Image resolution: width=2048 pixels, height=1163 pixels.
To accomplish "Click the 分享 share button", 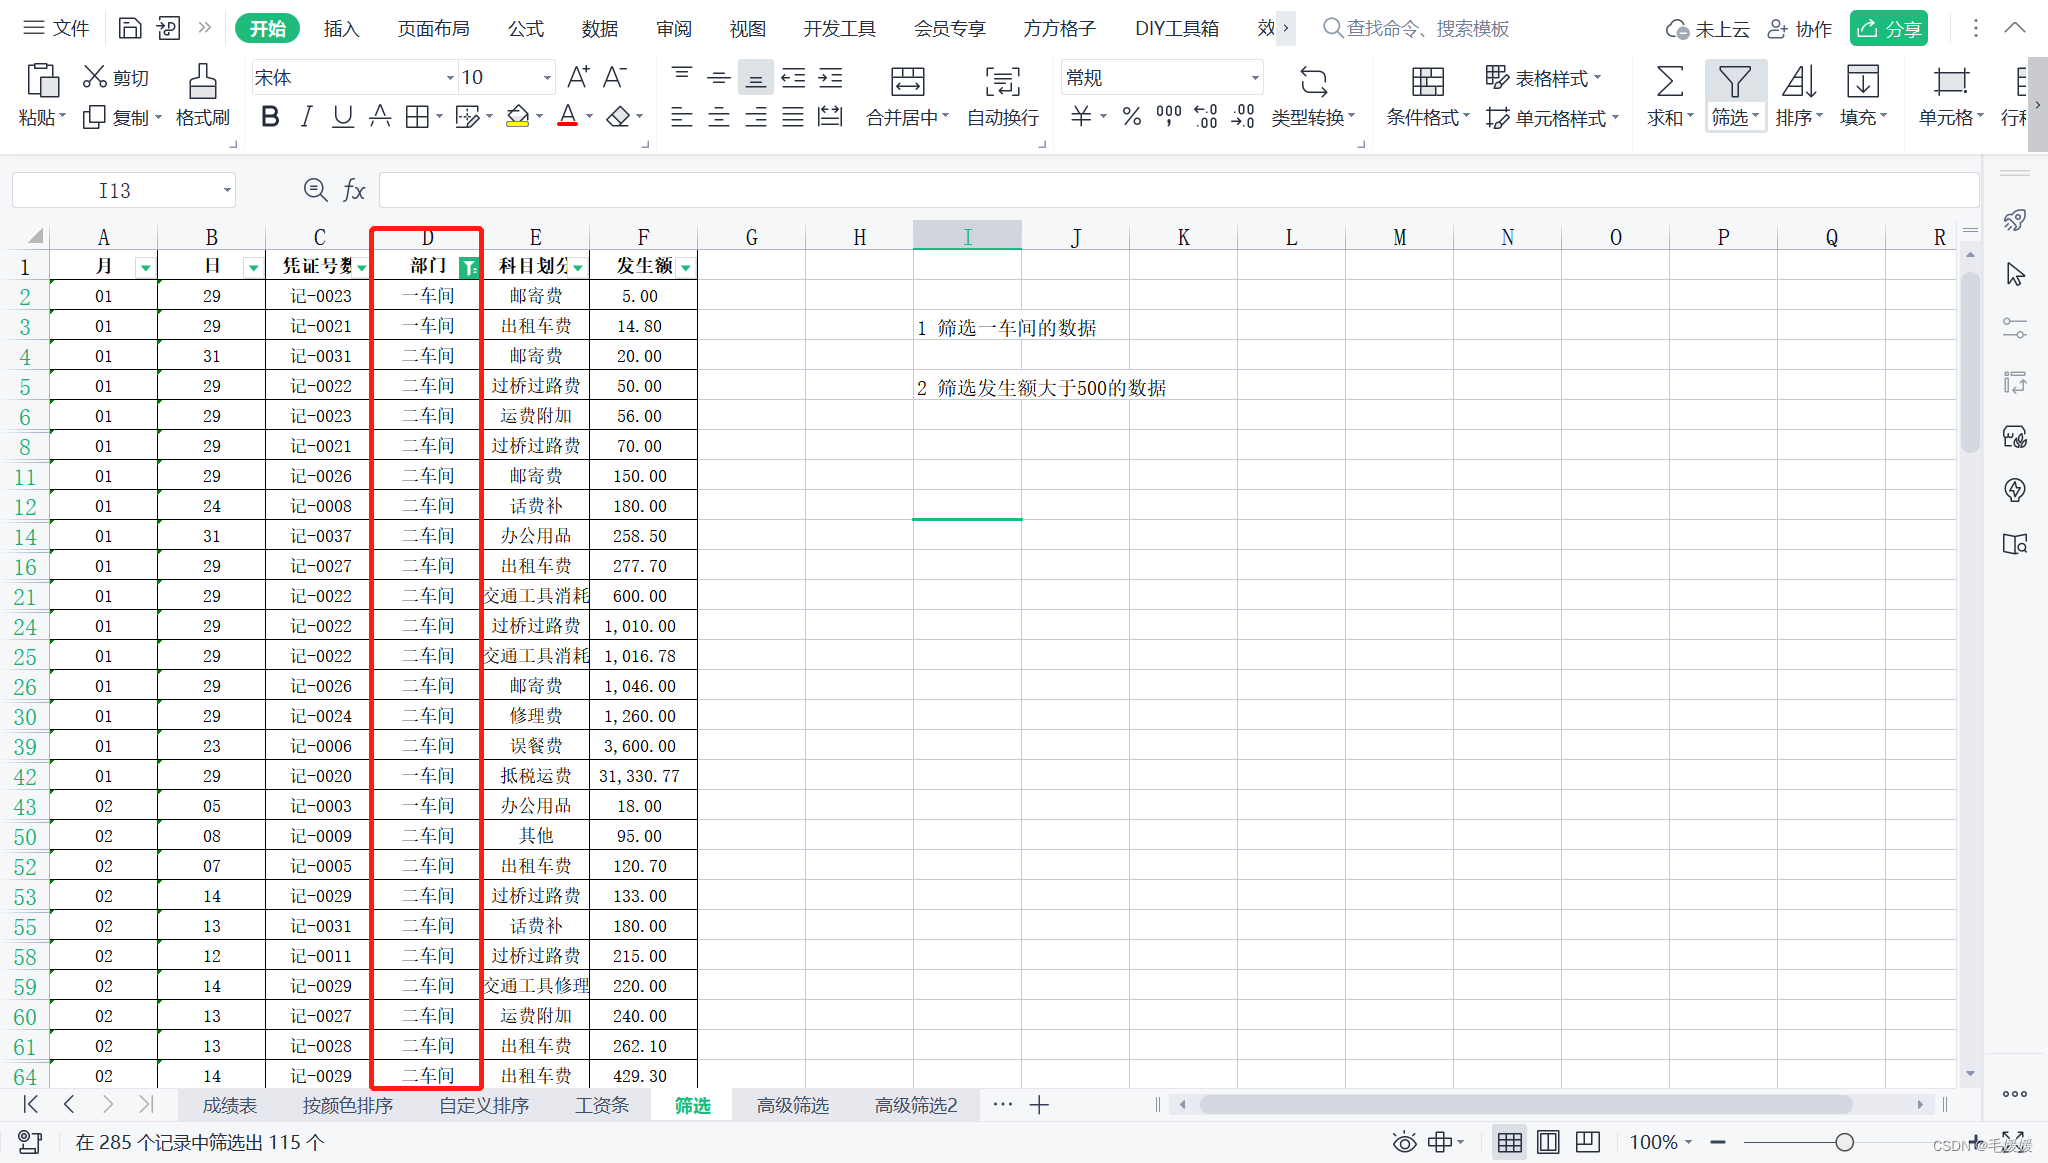I will [1888, 28].
